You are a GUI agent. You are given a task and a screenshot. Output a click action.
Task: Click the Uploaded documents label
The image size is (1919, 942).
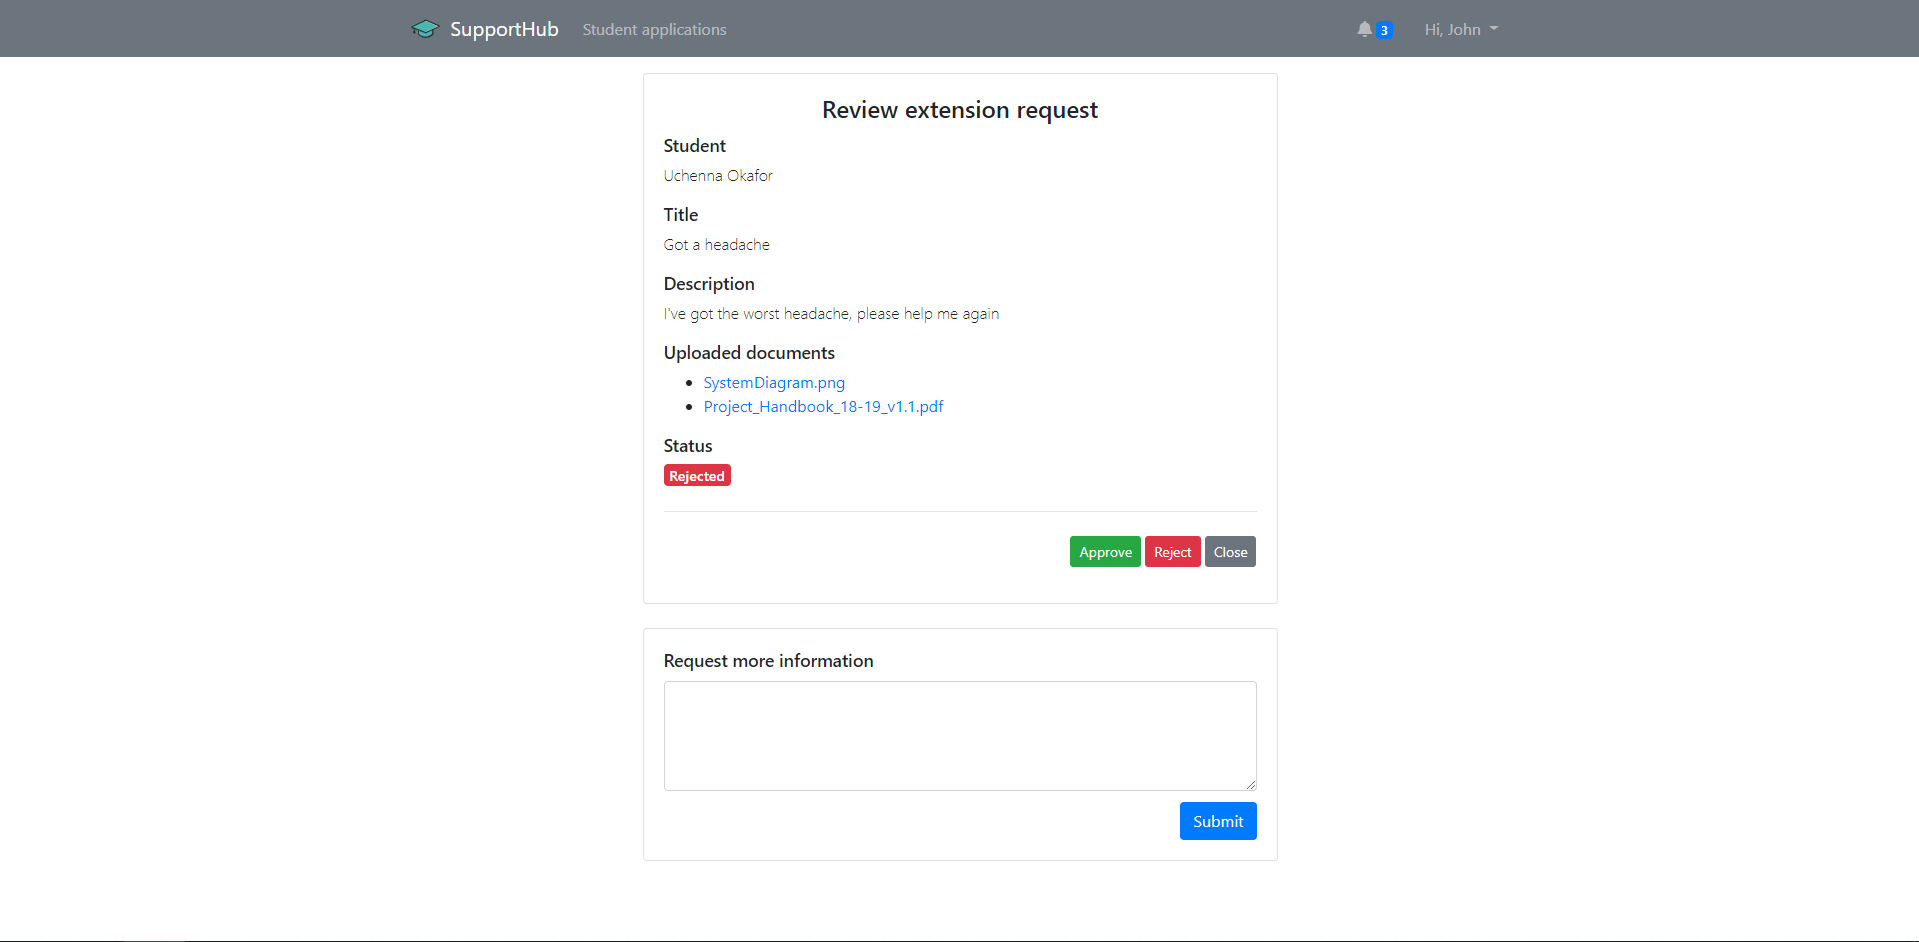[749, 353]
